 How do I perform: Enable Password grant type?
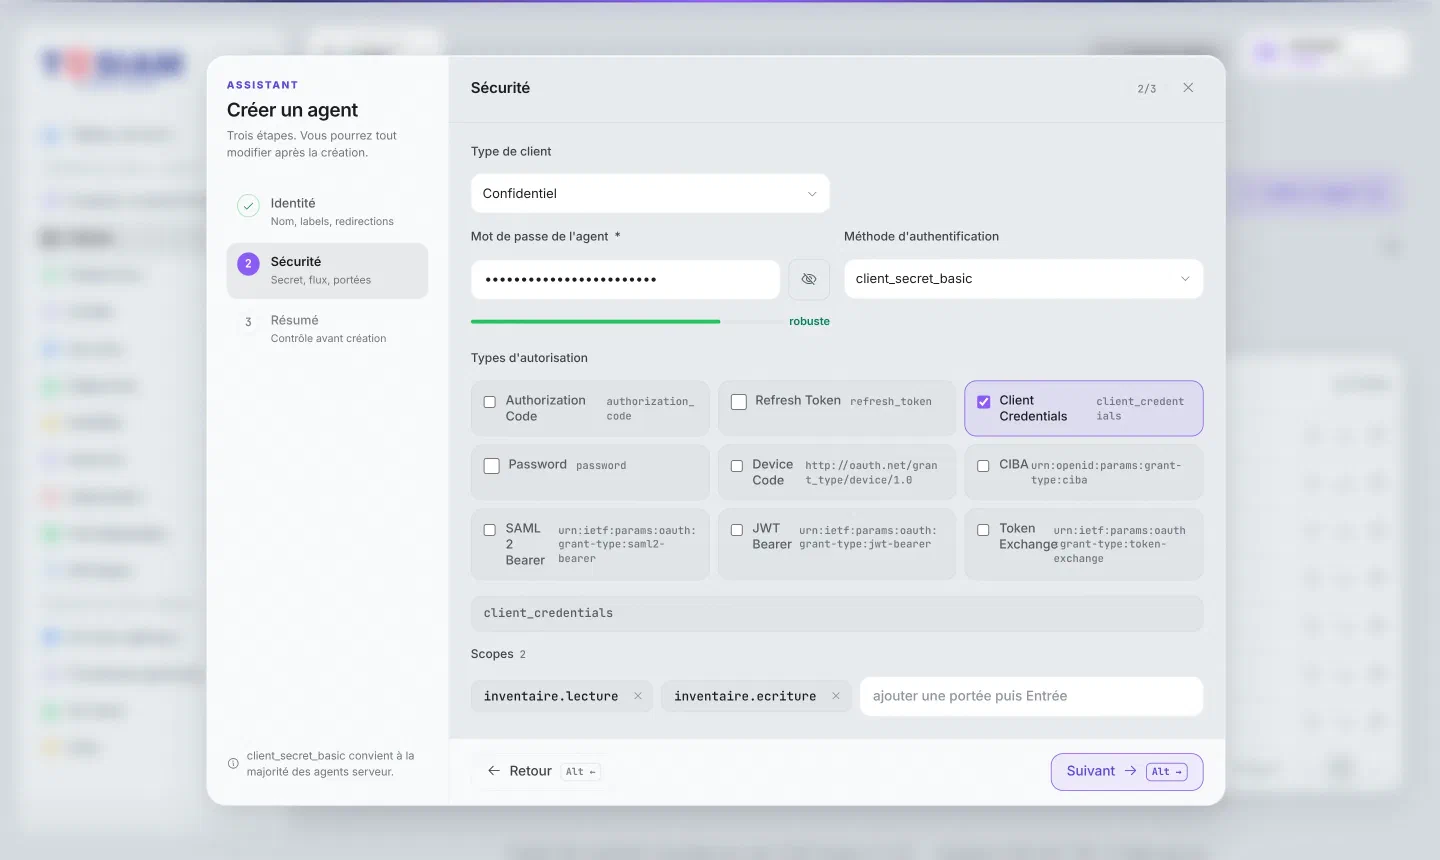click(492, 466)
